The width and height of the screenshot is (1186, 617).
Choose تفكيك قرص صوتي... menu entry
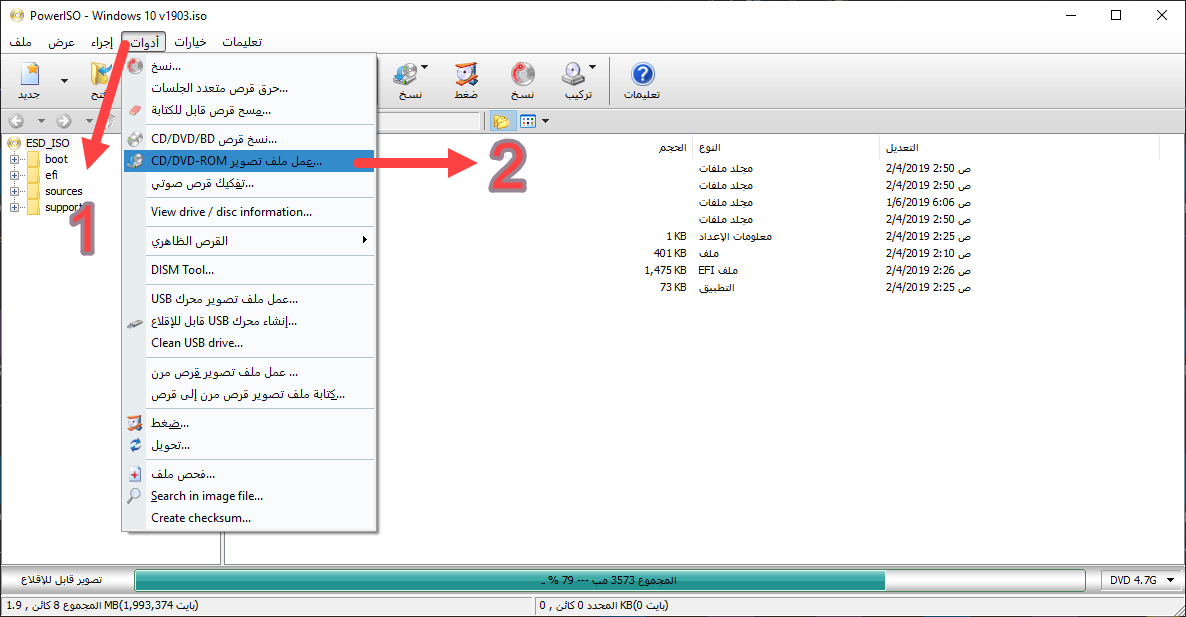tap(250, 183)
